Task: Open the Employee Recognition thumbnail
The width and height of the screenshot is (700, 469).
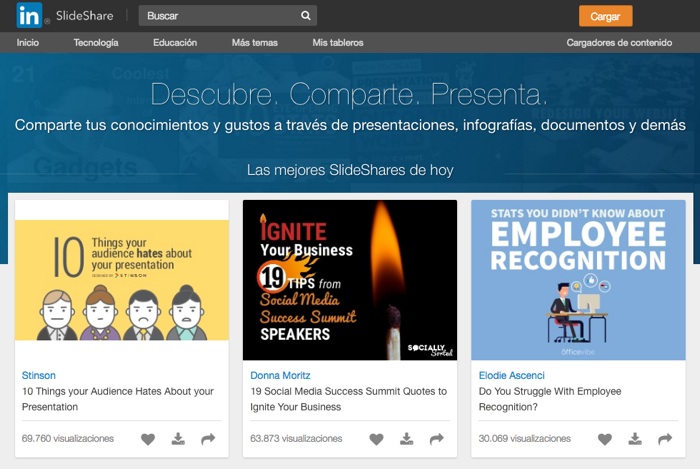Action: (578, 280)
